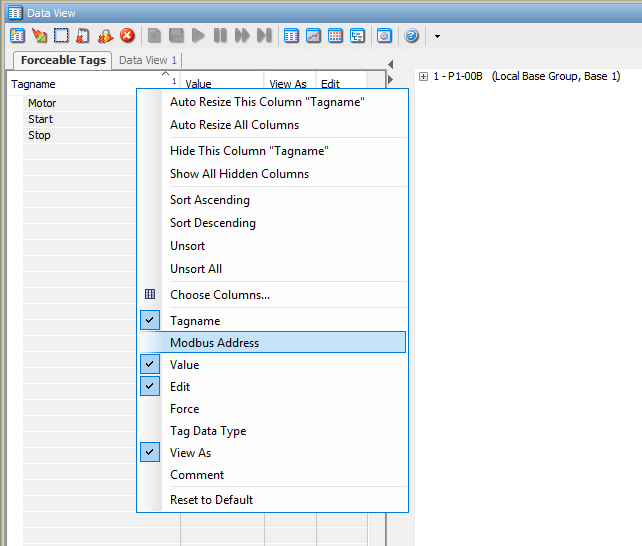
Task: Click the save disk icon in toolbar
Action: pyautogui.click(x=176, y=36)
